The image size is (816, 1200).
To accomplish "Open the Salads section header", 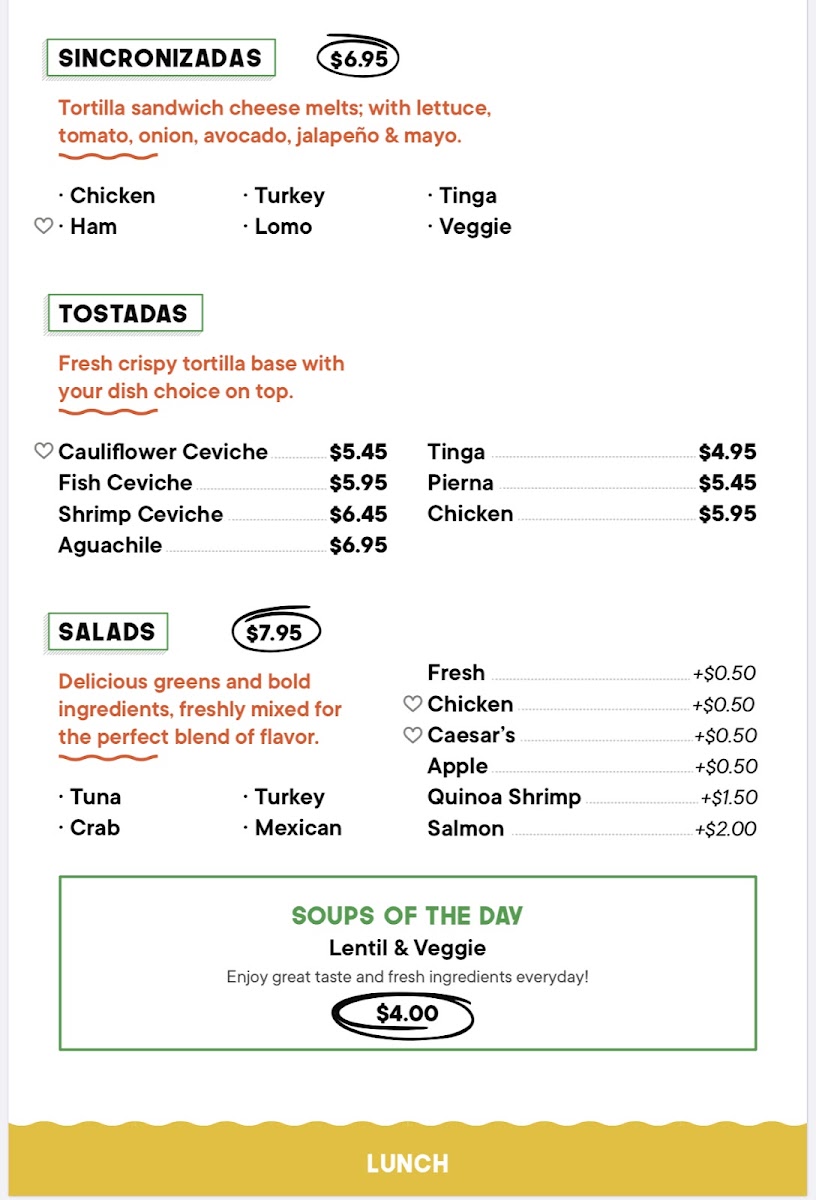I will click(107, 632).
